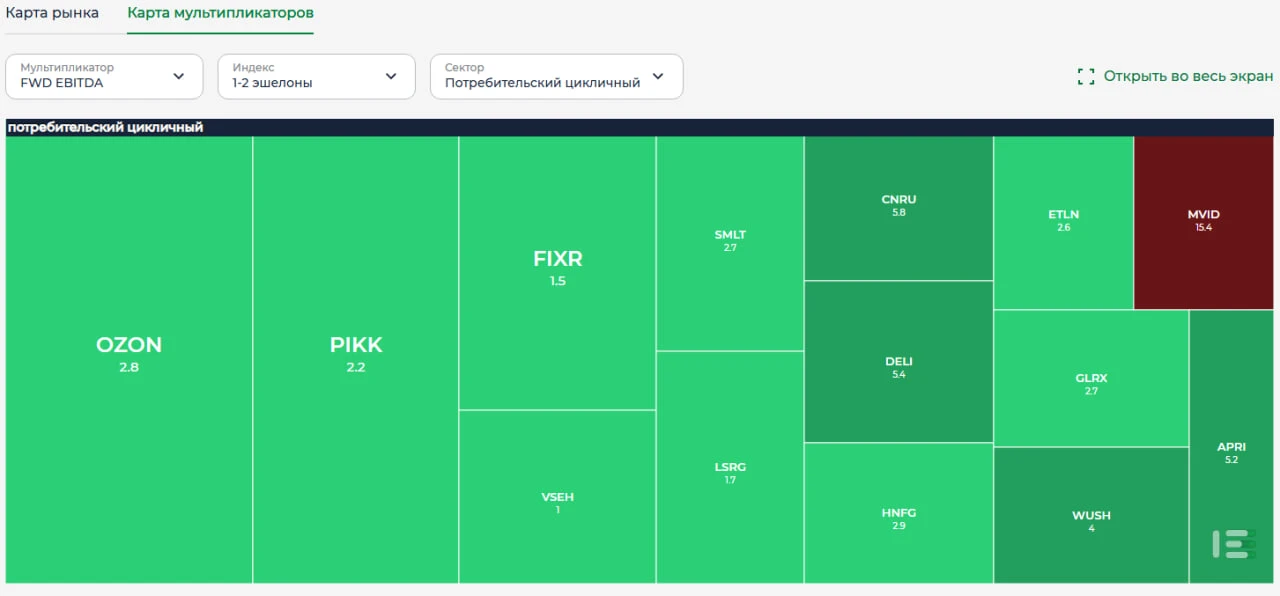The width and height of the screenshot is (1280, 596).
Task: Click the DELI tile
Action: (899, 362)
